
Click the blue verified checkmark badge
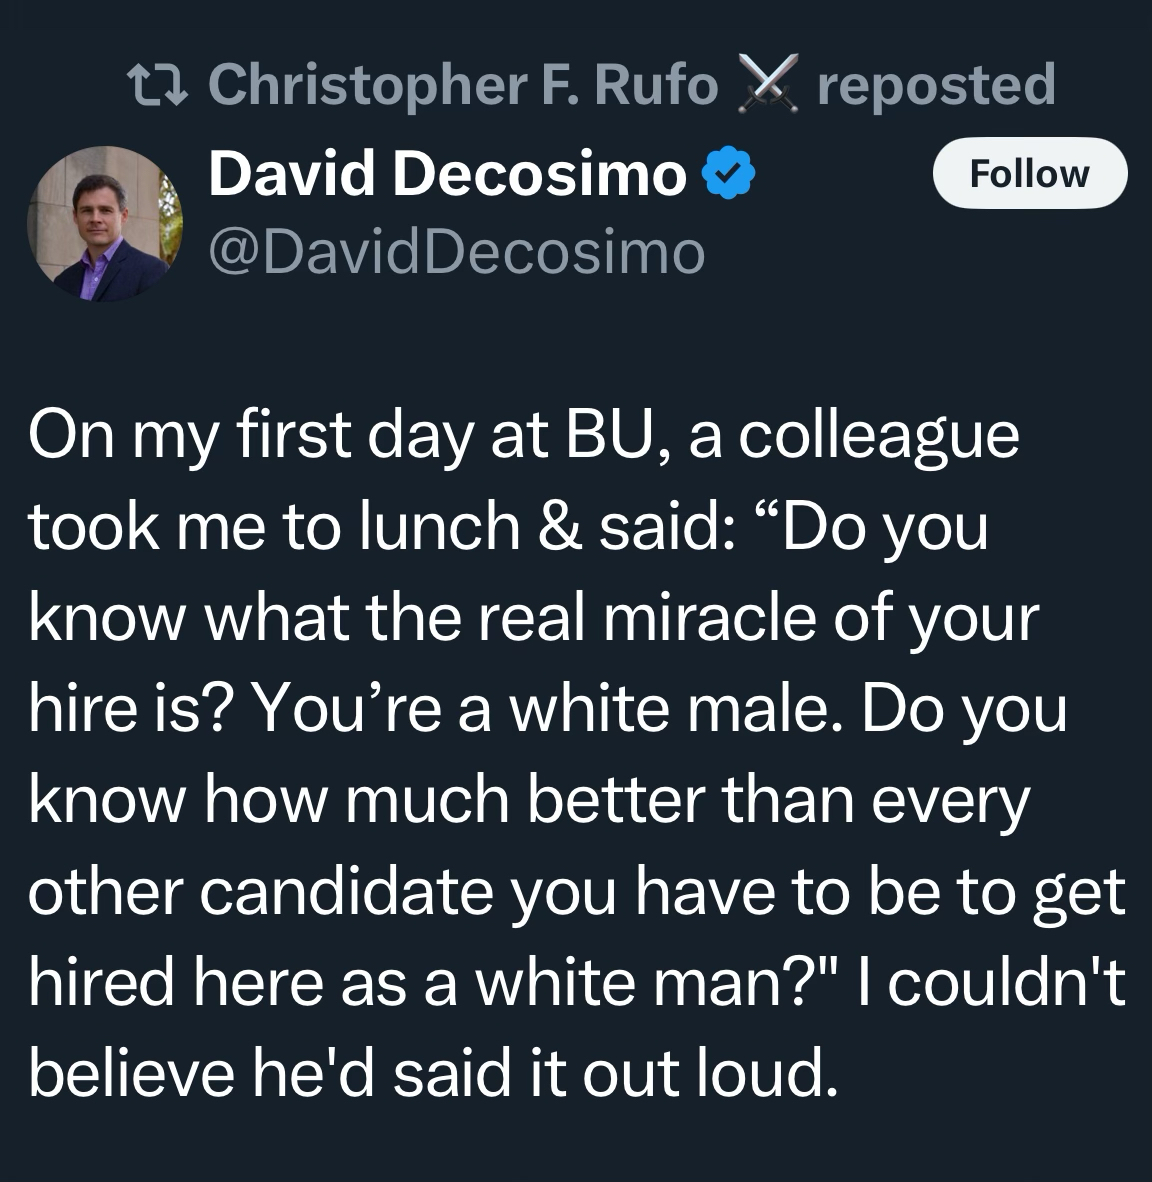730,176
